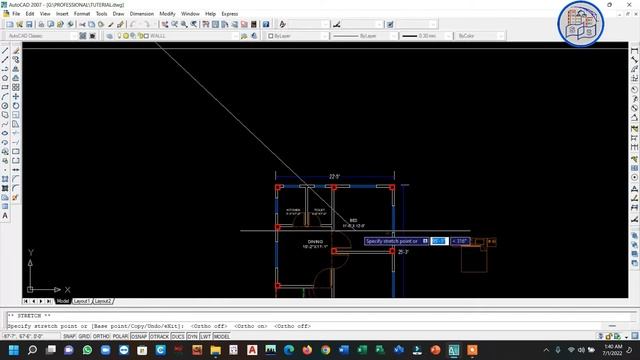Select the Circle draw tool
Image resolution: width=640 pixels, height=360 pixels.
coord(5,106)
